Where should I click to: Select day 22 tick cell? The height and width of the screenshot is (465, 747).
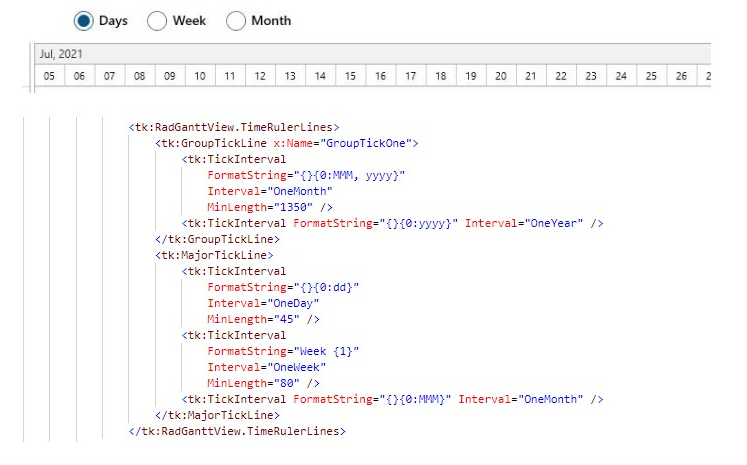[562, 76]
